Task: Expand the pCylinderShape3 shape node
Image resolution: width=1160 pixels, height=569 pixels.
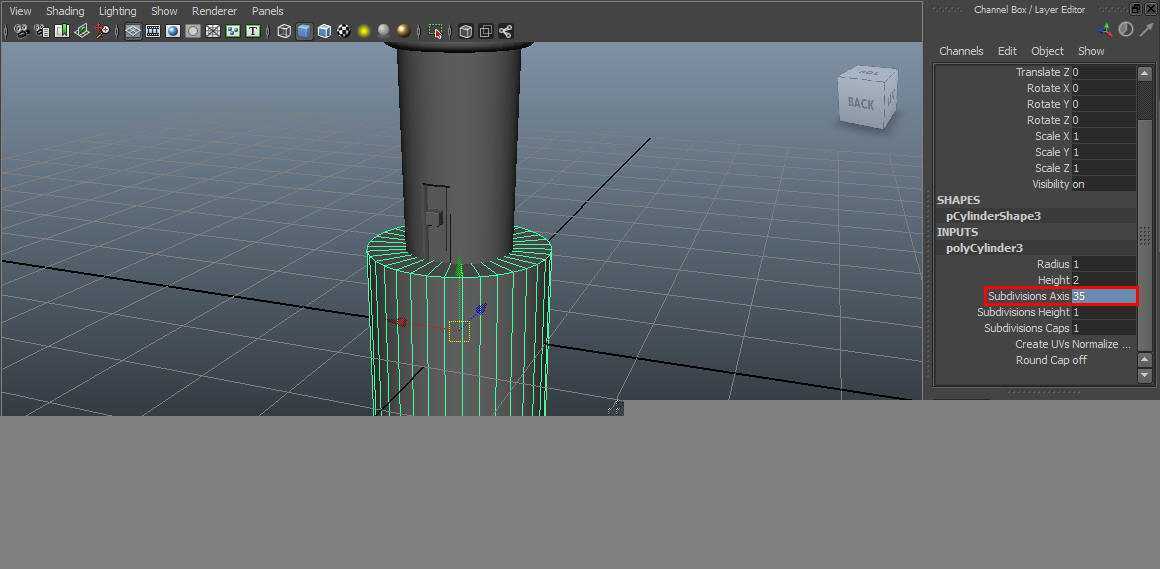Action: pyautogui.click(x=993, y=216)
